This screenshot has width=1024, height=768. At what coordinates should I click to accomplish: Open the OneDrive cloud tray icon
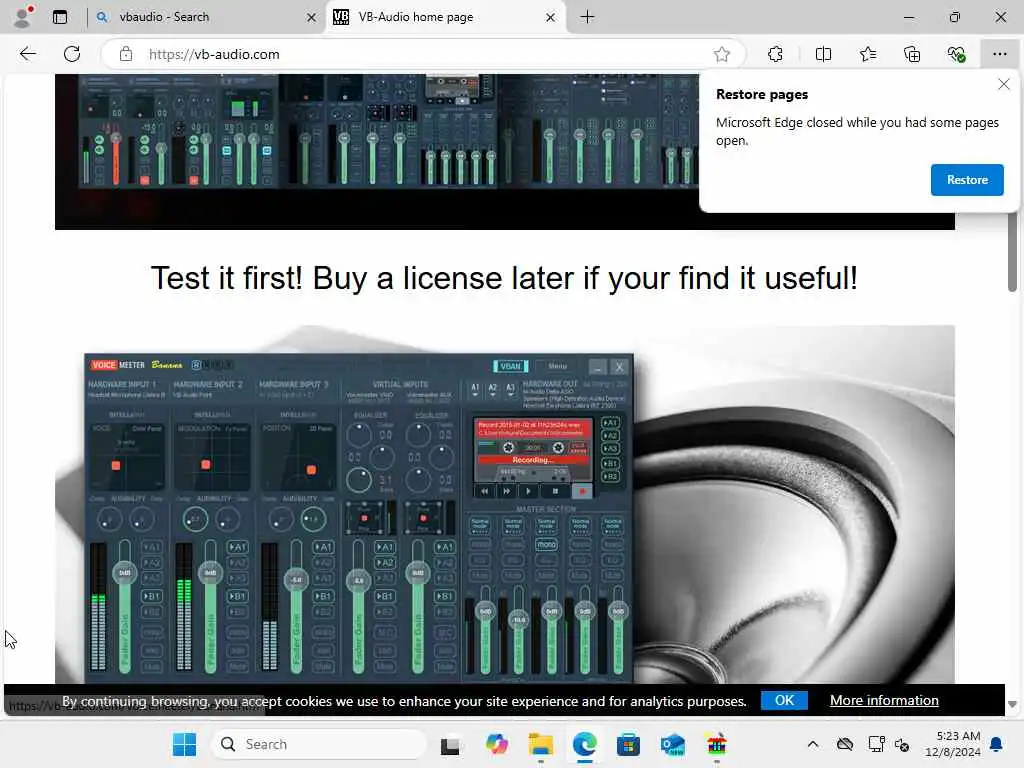(x=845, y=744)
